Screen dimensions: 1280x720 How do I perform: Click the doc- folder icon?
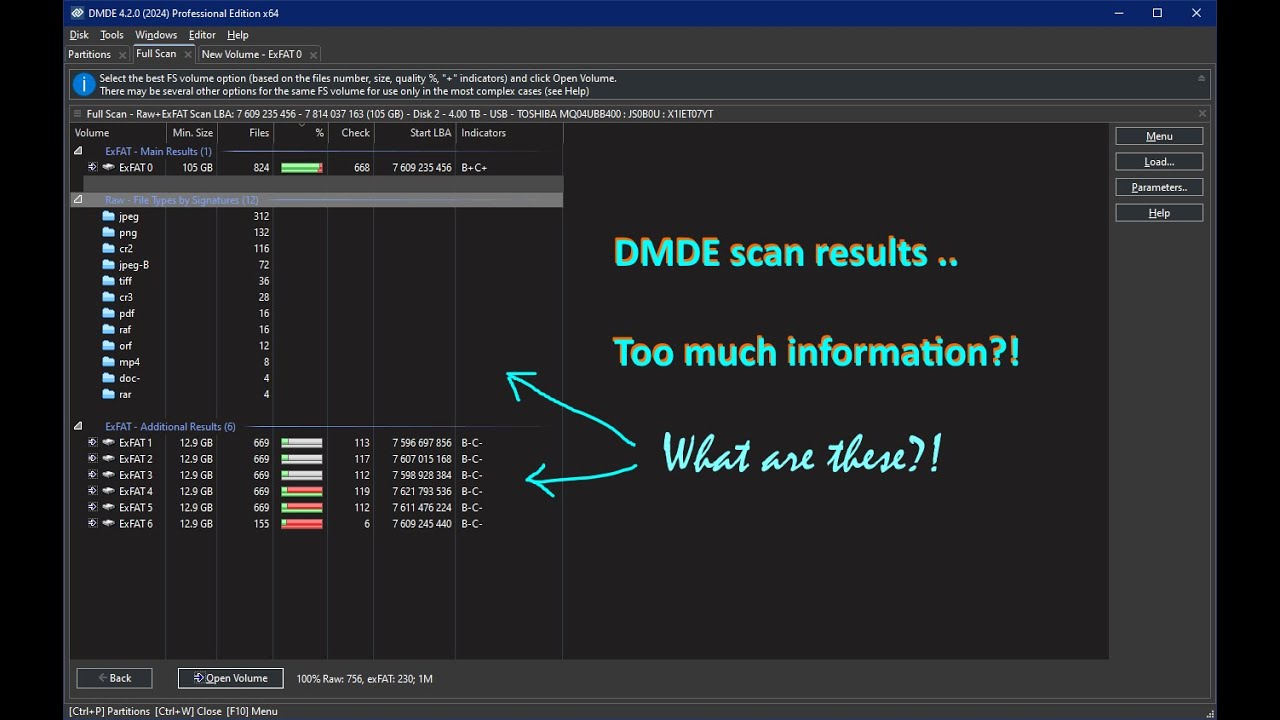tap(109, 378)
